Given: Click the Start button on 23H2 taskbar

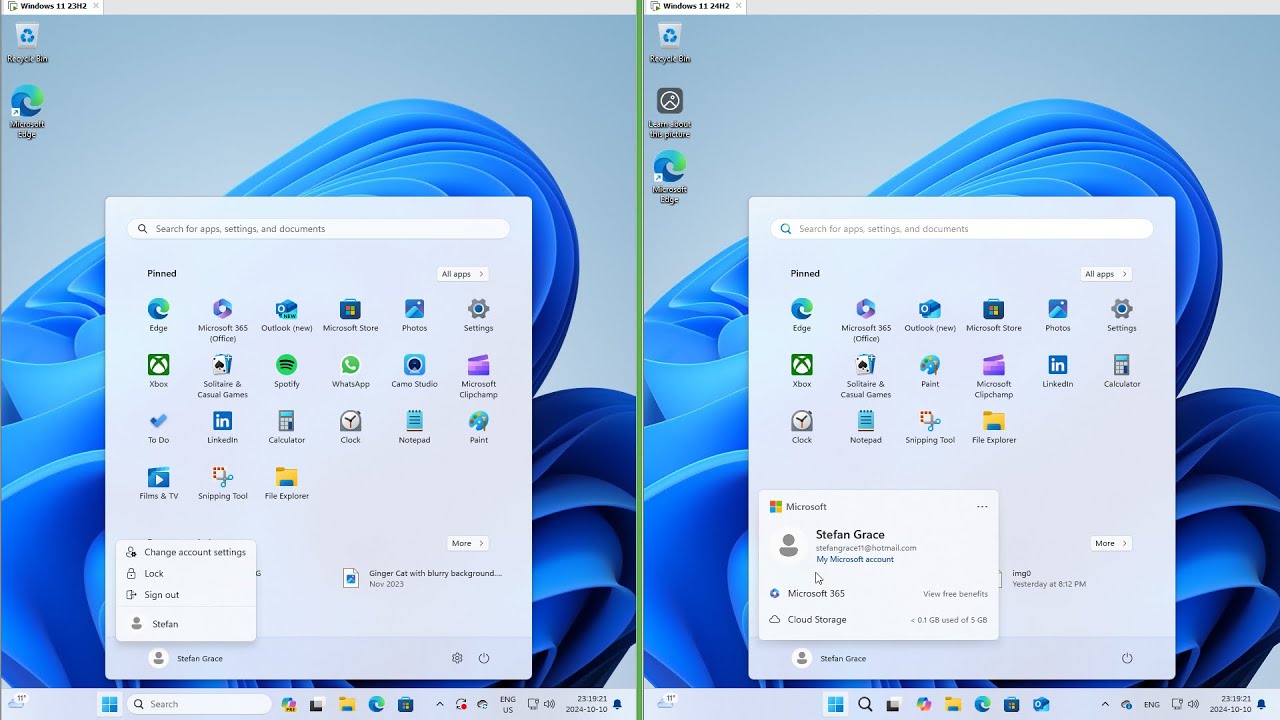Looking at the screenshot, I should (x=109, y=704).
